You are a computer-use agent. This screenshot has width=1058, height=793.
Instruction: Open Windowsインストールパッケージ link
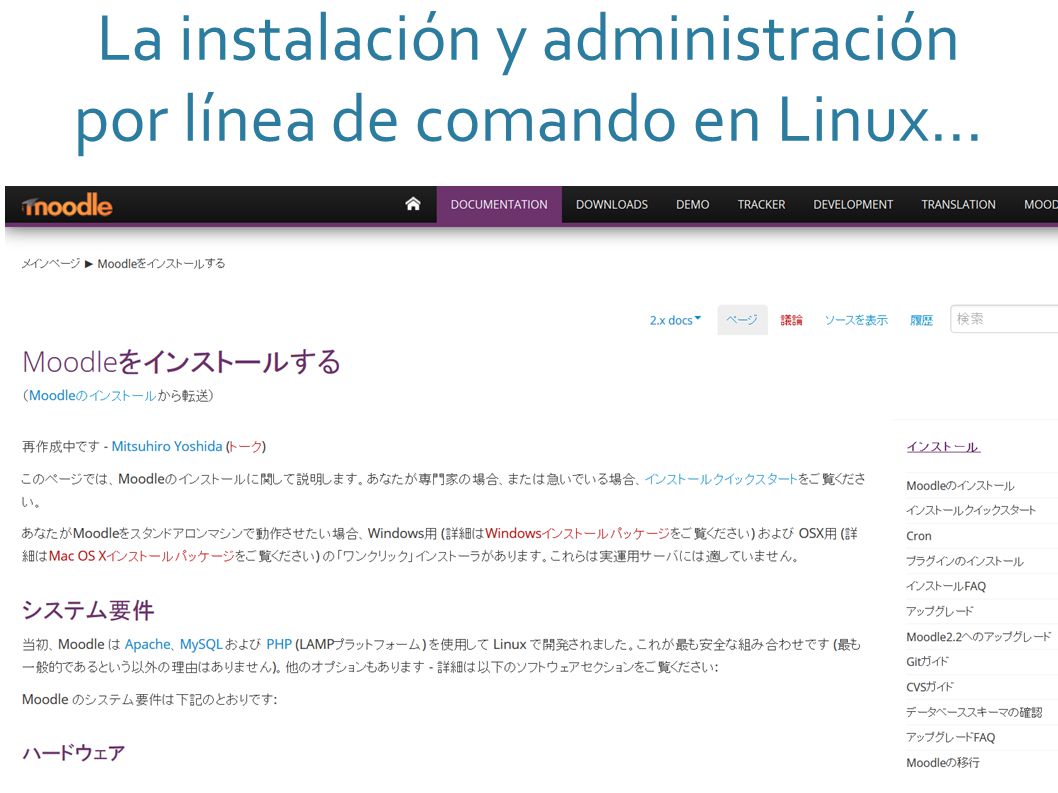pyautogui.click(x=577, y=533)
